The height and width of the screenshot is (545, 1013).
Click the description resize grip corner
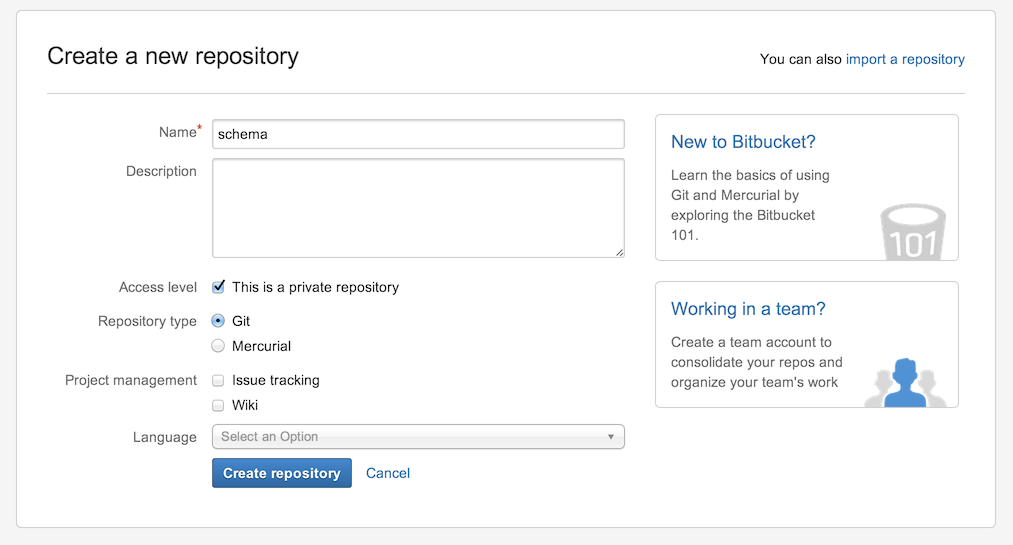(620, 252)
